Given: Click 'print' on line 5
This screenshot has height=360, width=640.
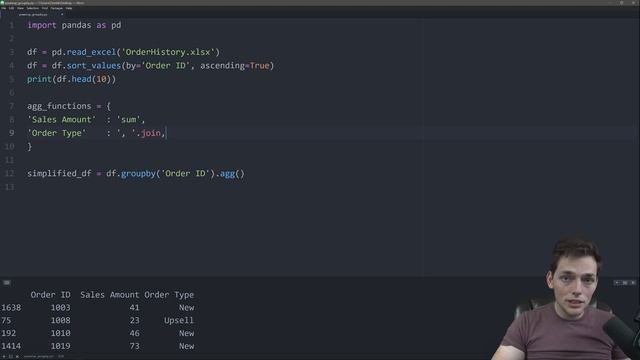Looking at the screenshot, I should pos(39,79).
